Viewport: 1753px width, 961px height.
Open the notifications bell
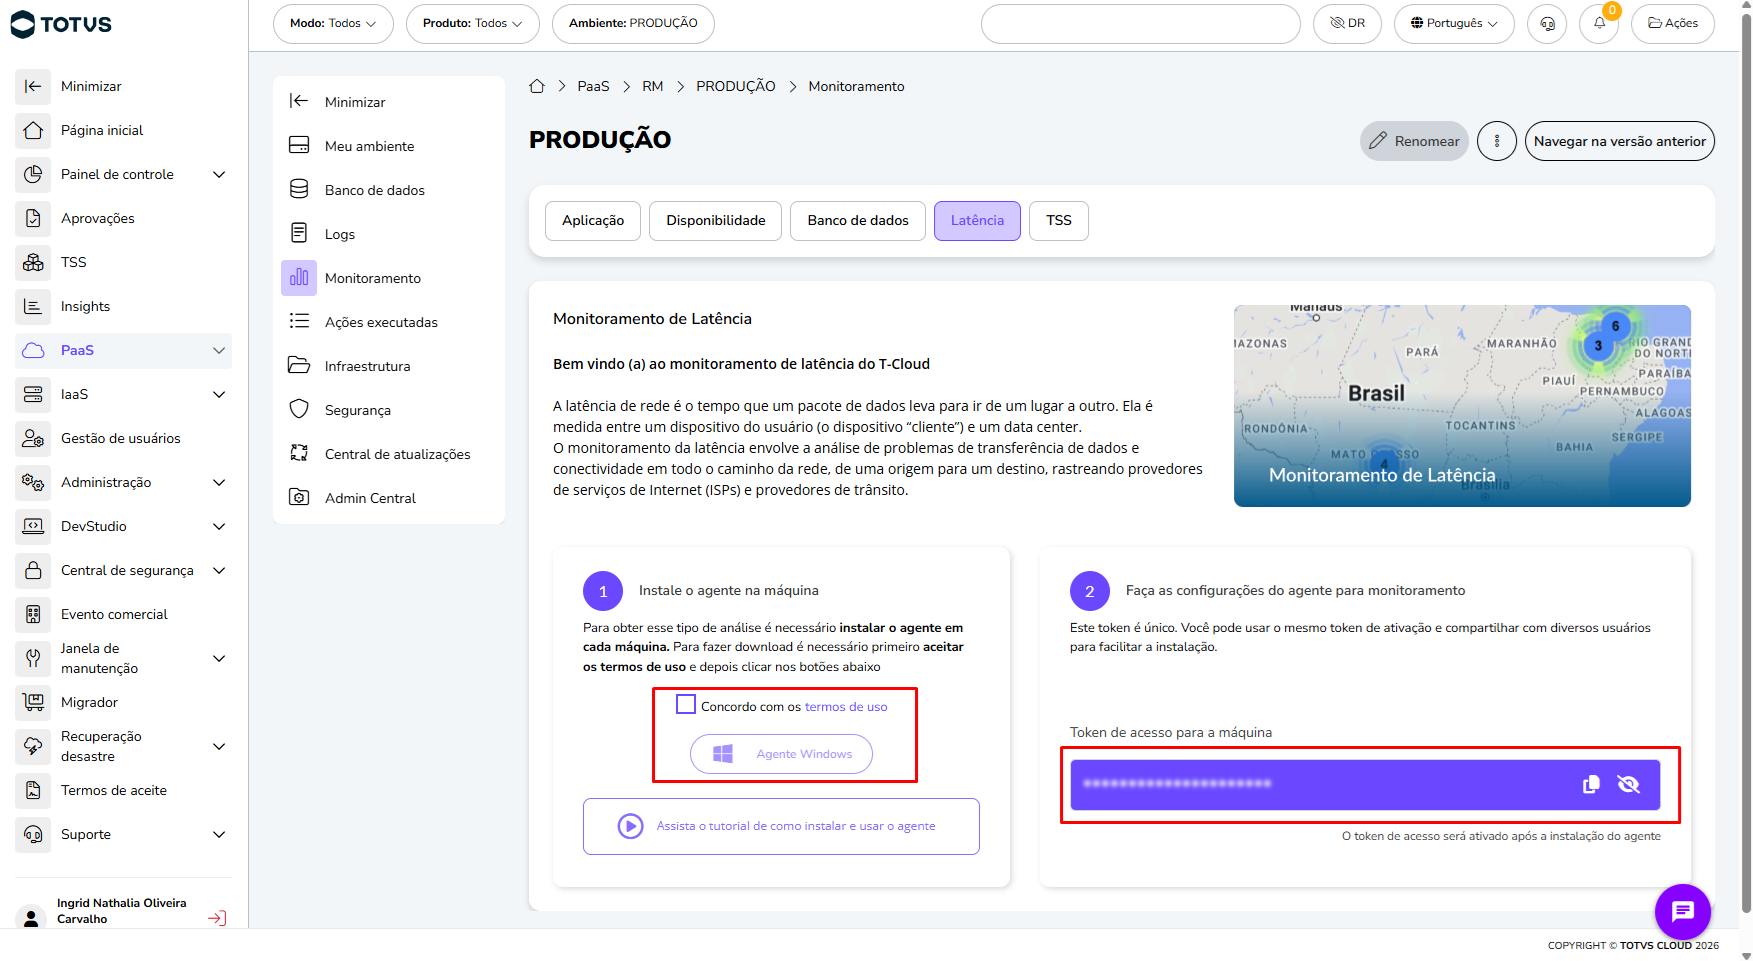[1599, 24]
